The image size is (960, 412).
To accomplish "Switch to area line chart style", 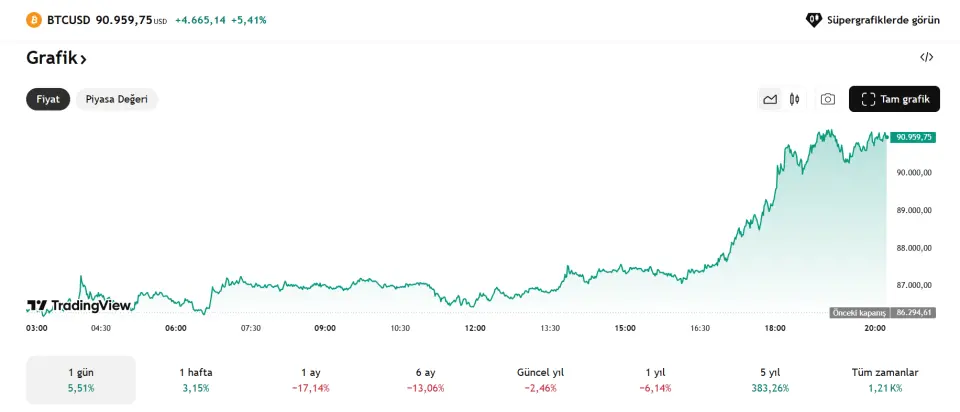I will pyautogui.click(x=770, y=99).
